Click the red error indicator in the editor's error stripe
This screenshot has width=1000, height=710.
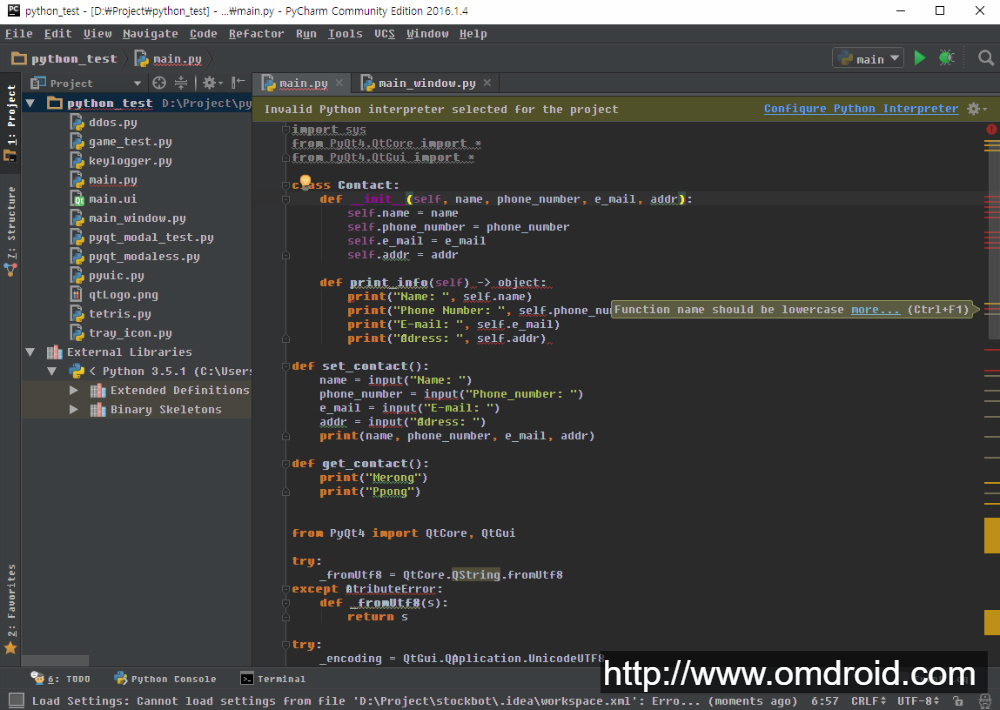pos(991,129)
